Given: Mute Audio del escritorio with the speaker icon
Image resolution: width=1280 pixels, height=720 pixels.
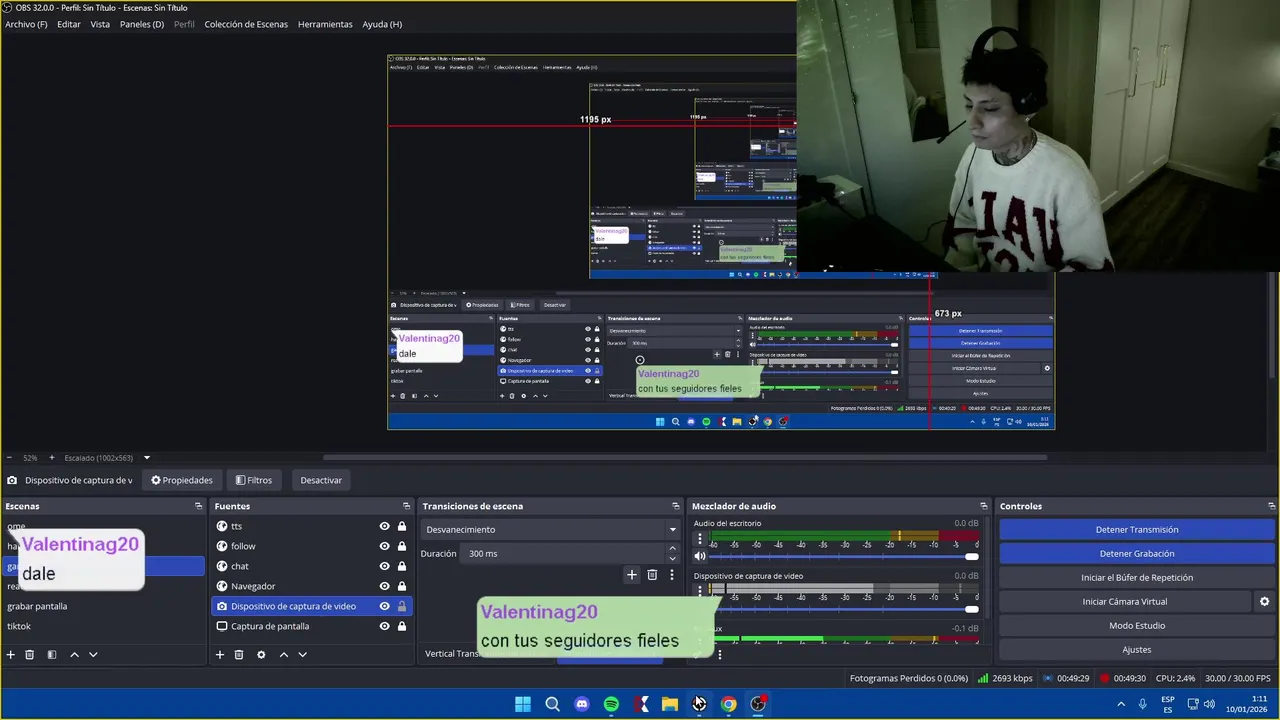Looking at the screenshot, I should click(x=700, y=556).
